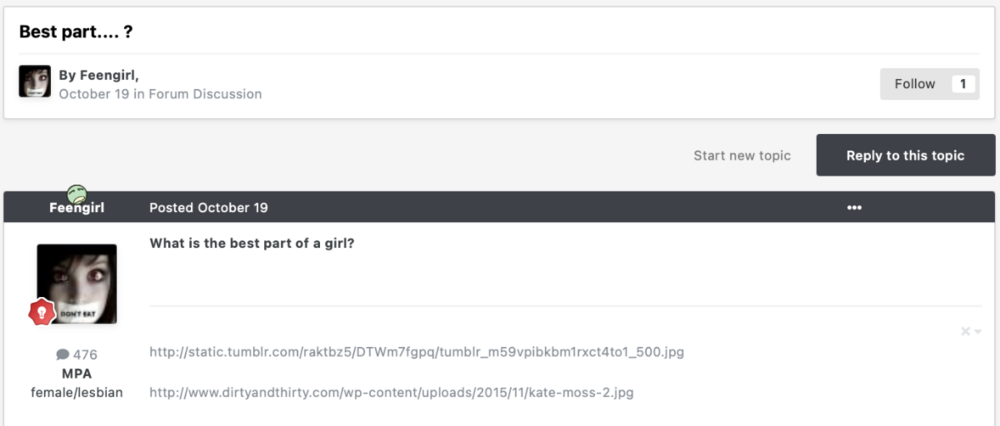The width and height of the screenshot is (1000, 426).
Task: Reply to this topic
Action: click(x=906, y=155)
